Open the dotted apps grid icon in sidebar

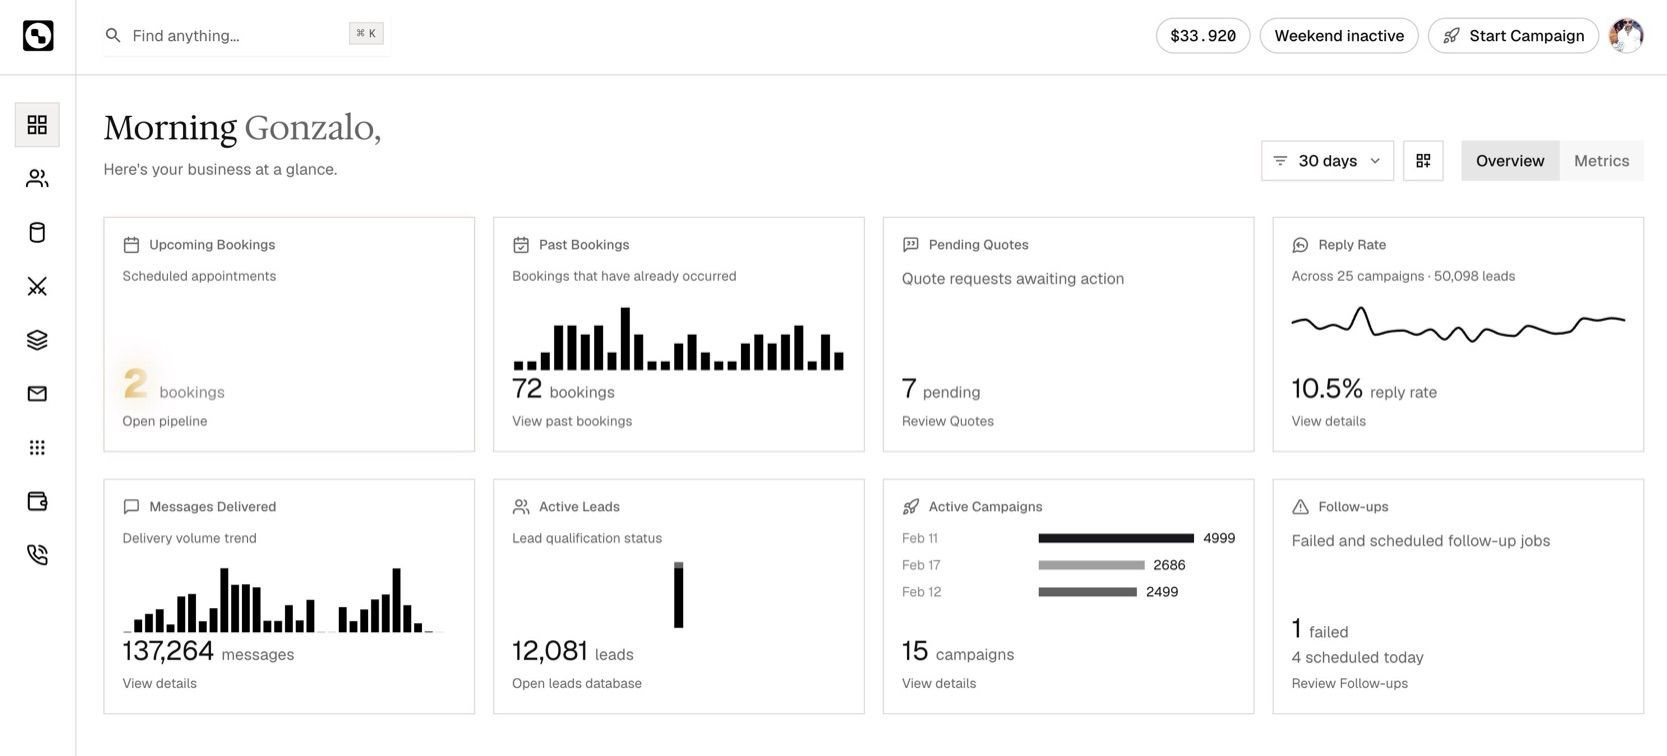click(x=37, y=447)
